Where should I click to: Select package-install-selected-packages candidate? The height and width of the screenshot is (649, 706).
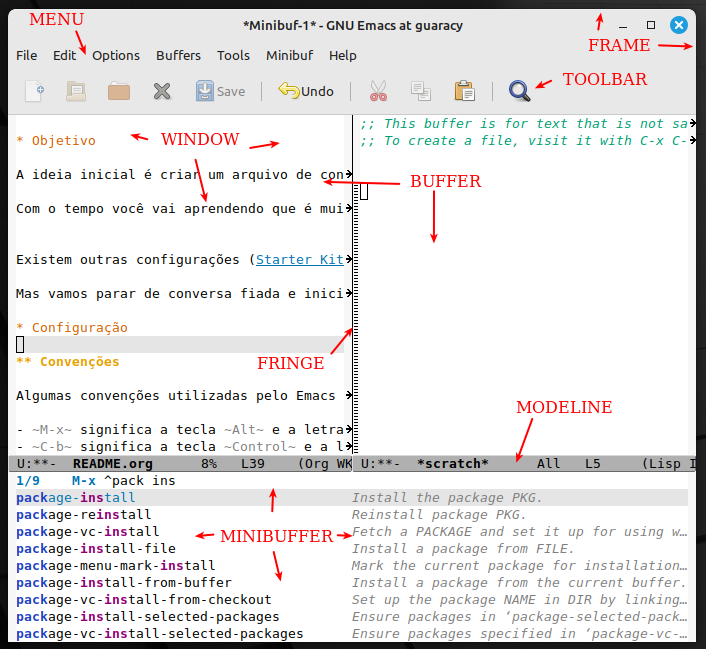147,617
